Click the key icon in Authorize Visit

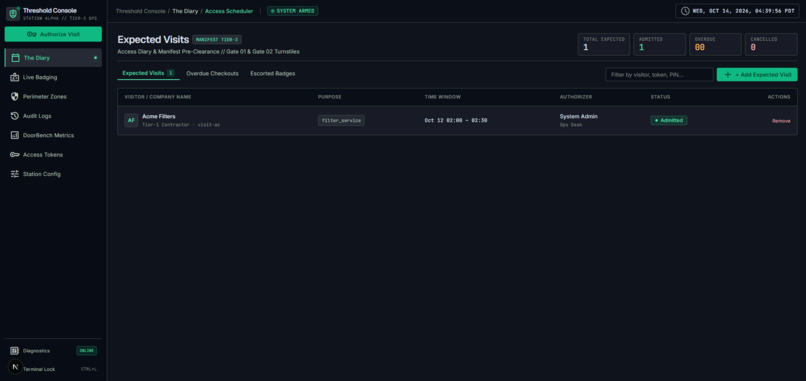tap(32, 34)
